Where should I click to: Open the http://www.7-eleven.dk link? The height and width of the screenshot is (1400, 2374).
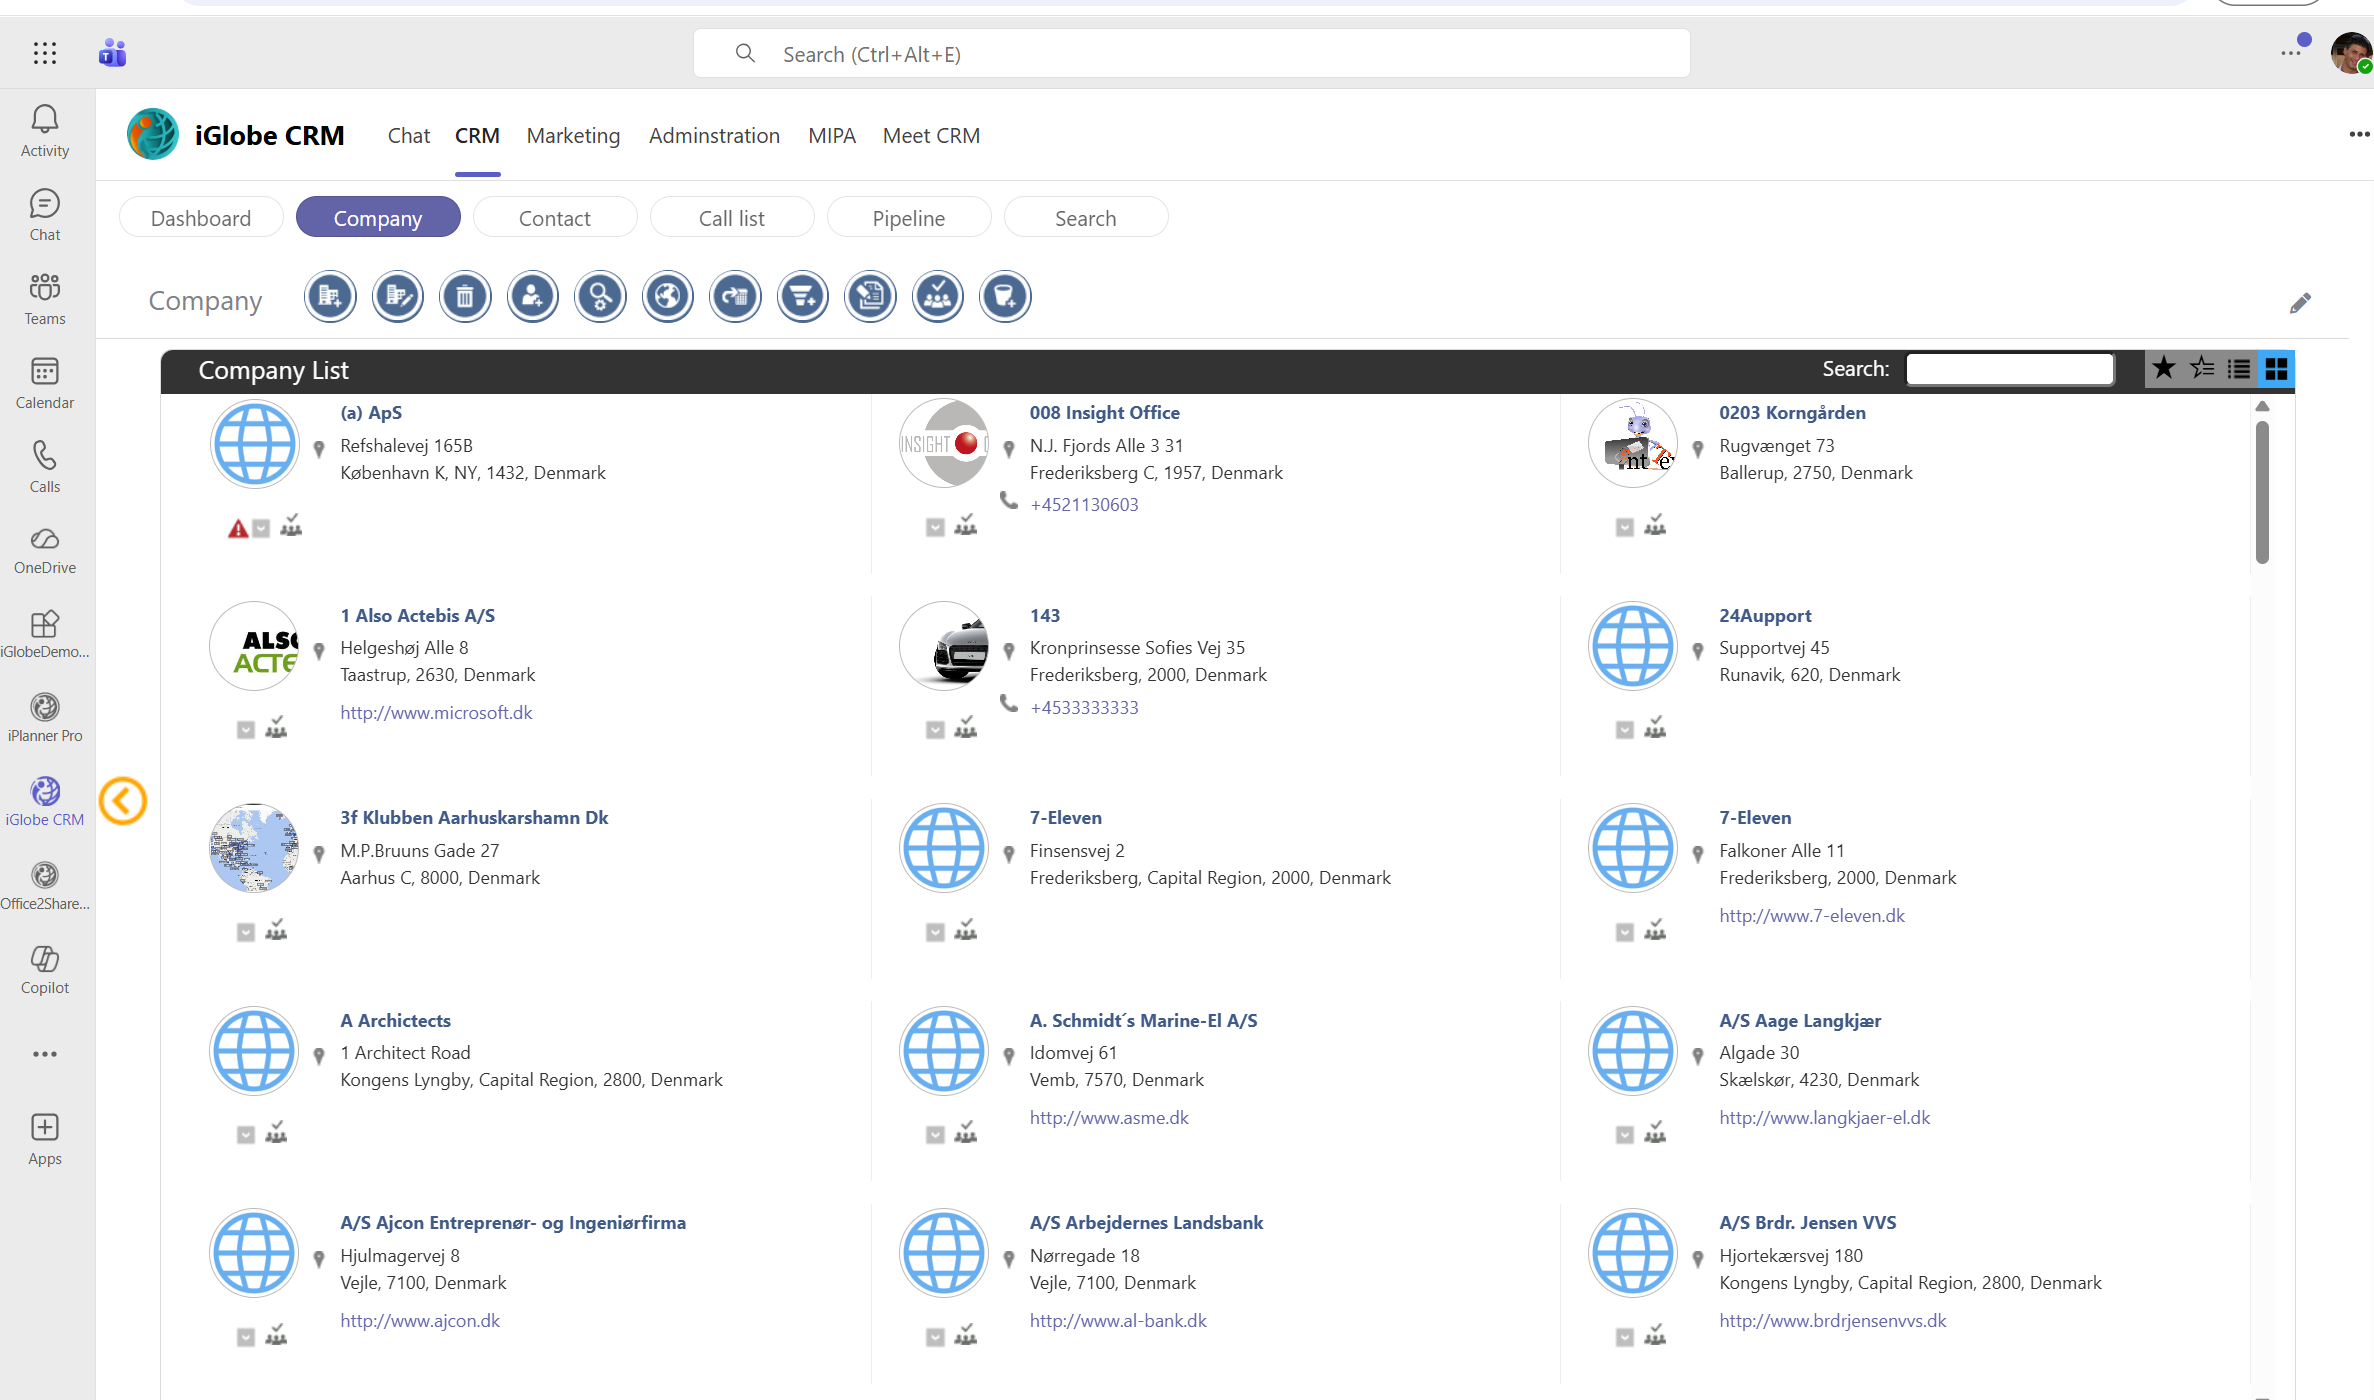pyautogui.click(x=1811, y=915)
